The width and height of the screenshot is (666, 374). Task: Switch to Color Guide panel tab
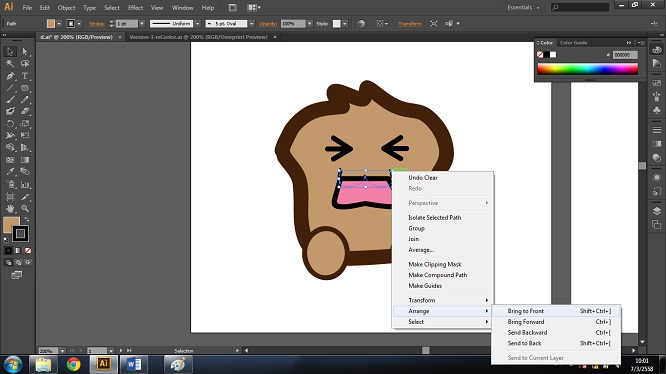[573, 42]
